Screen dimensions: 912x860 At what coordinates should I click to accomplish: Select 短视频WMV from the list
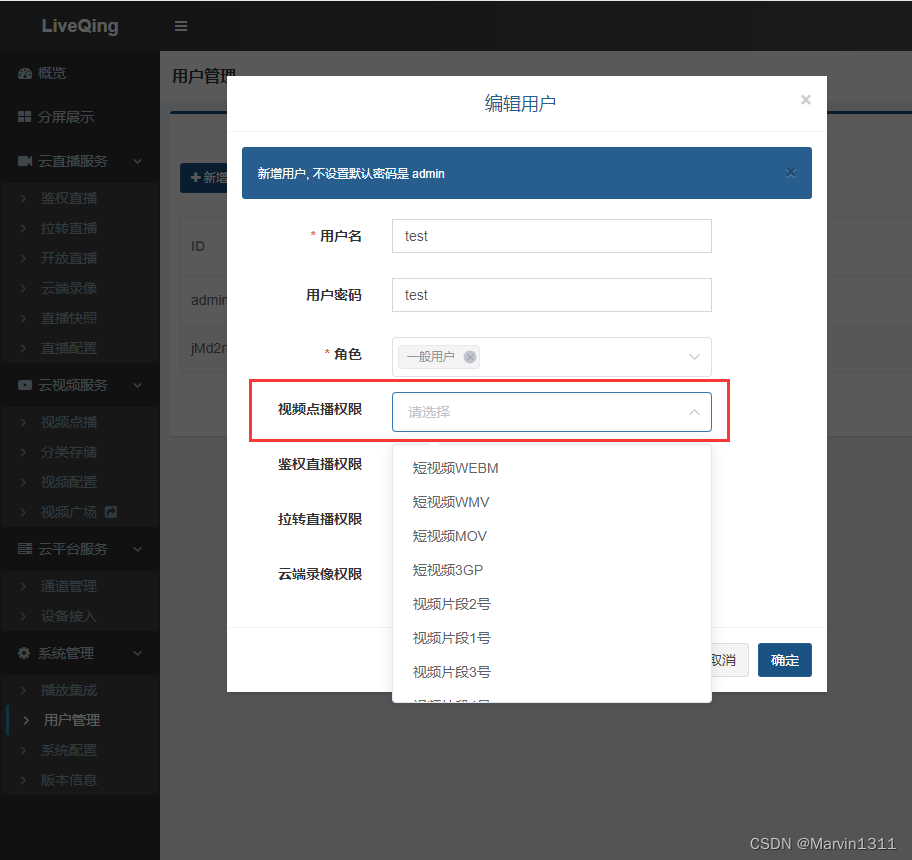551,502
